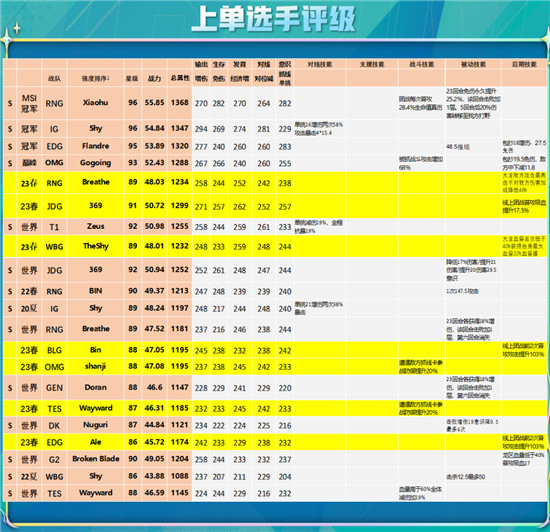The image size is (550, 532).
Task: Click the 强度排序 sort arrow header
Action: point(95,79)
